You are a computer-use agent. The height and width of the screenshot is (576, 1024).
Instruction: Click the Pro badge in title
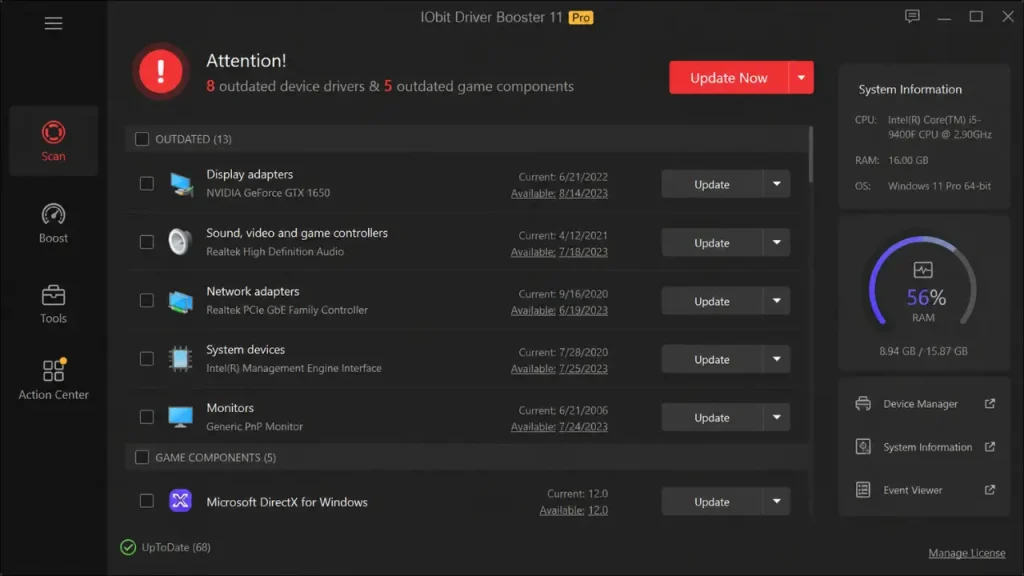581,18
